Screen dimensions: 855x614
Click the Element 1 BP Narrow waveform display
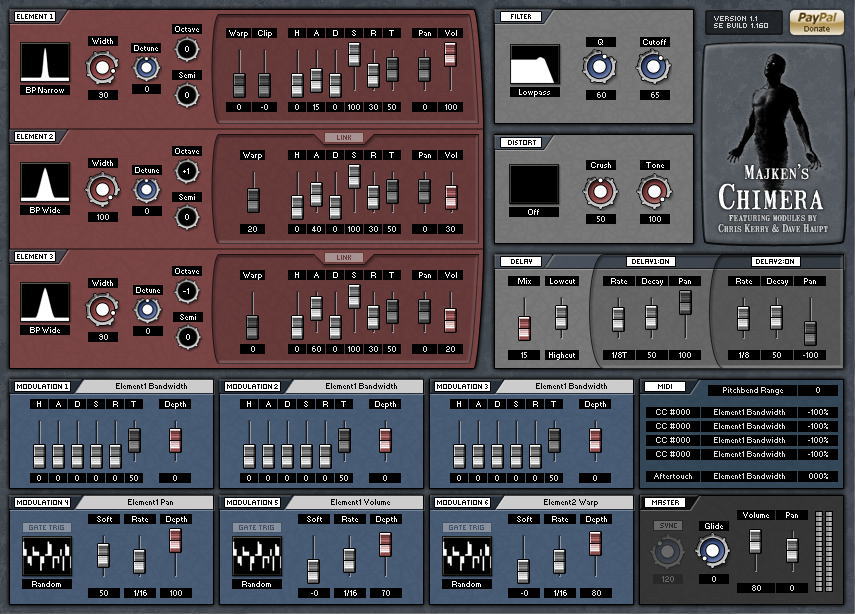click(45, 62)
